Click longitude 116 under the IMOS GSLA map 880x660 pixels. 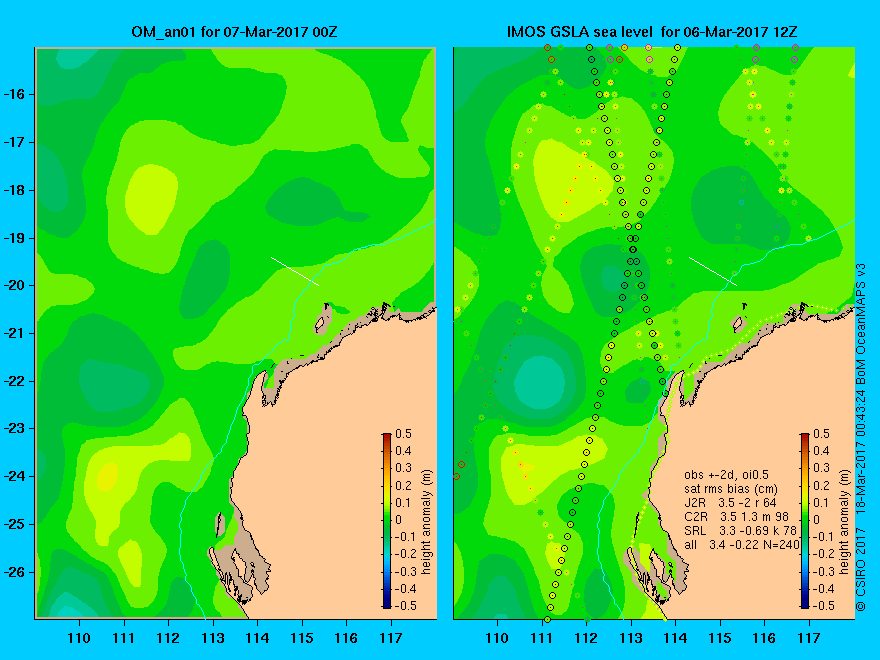[764, 638]
